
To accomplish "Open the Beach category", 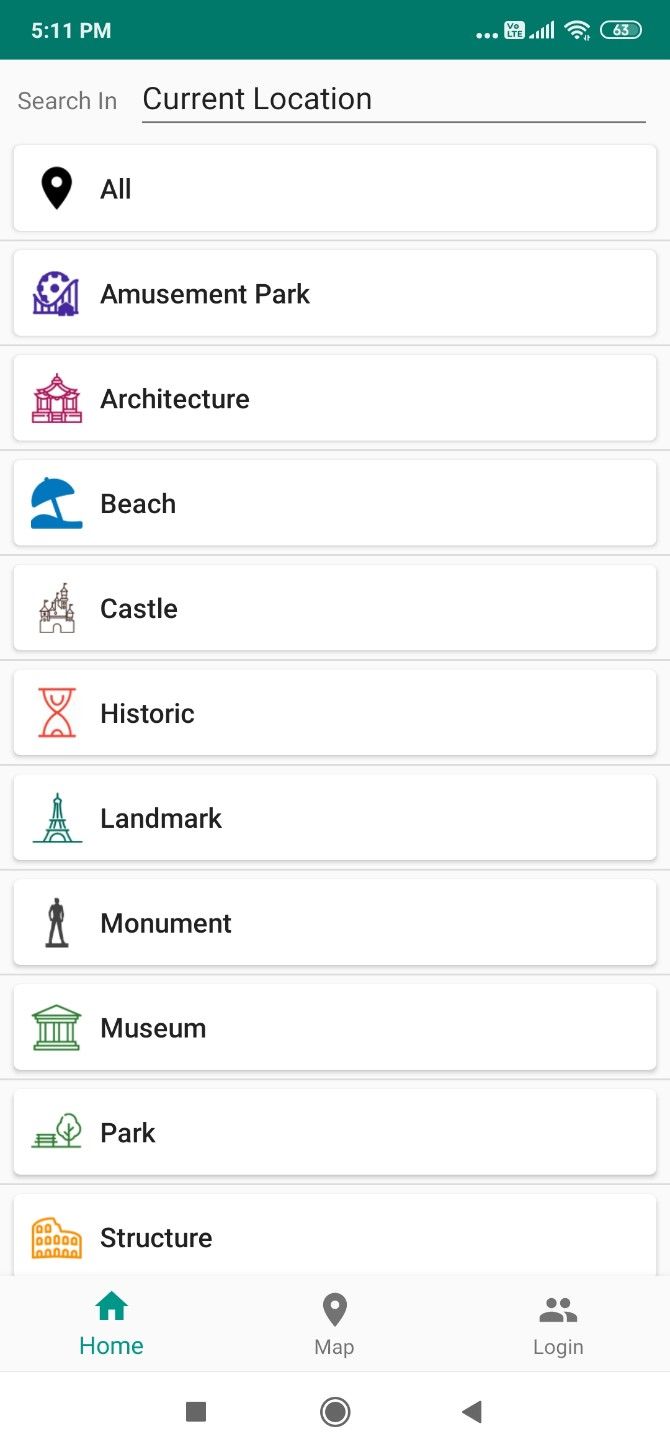I will (335, 503).
